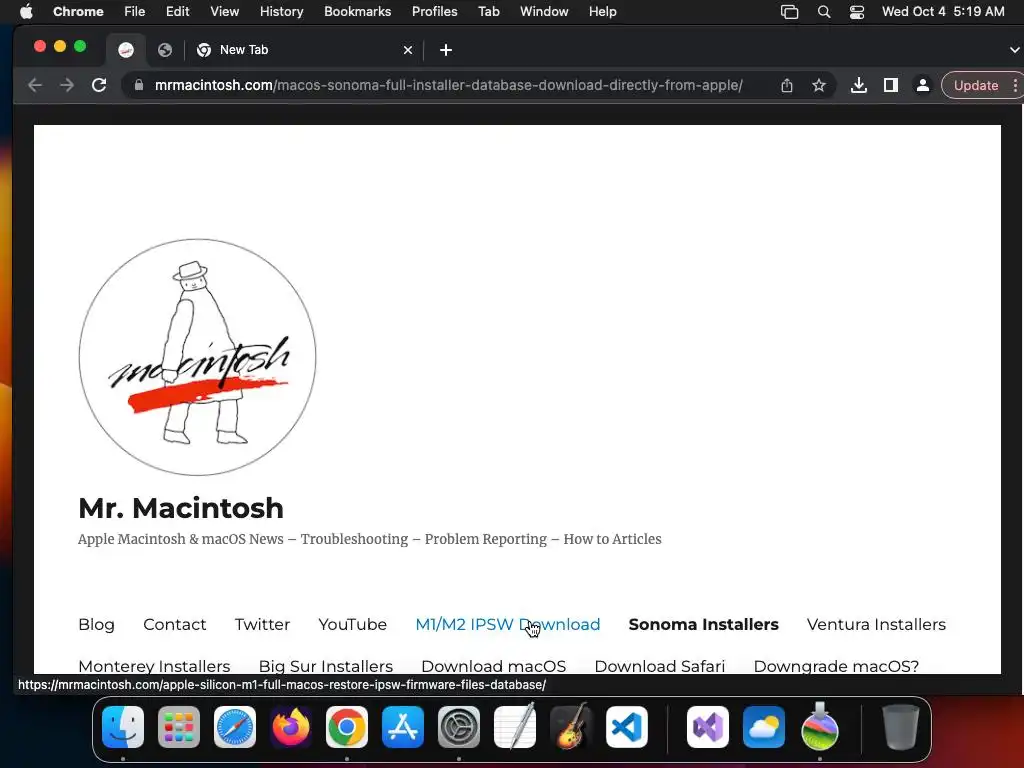The width and height of the screenshot is (1024, 768).
Task: Open the Twitter link
Action: pyautogui.click(x=262, y=624)
